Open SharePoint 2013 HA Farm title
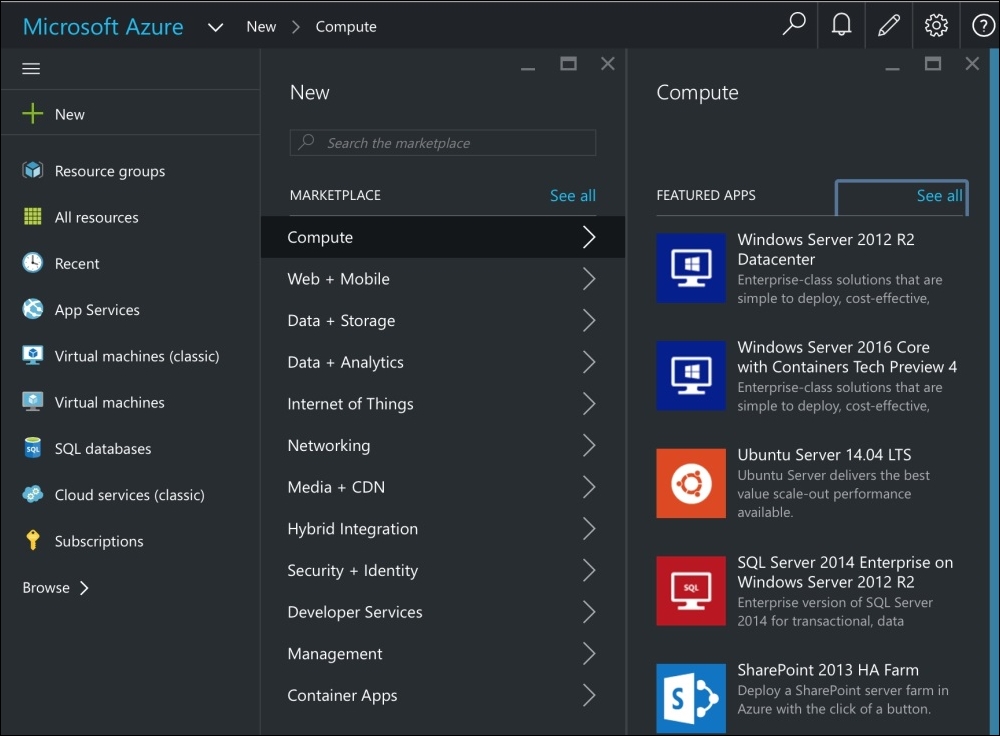The width and height of the screenshot is (1000, 736). tap(828, 670)
